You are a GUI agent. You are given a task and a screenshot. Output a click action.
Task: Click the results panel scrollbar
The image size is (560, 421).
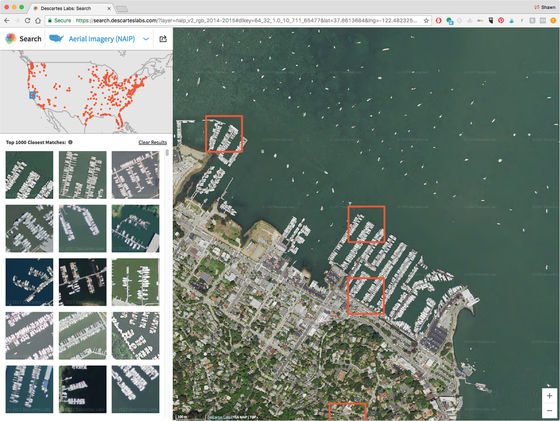(x=167, y=153)
